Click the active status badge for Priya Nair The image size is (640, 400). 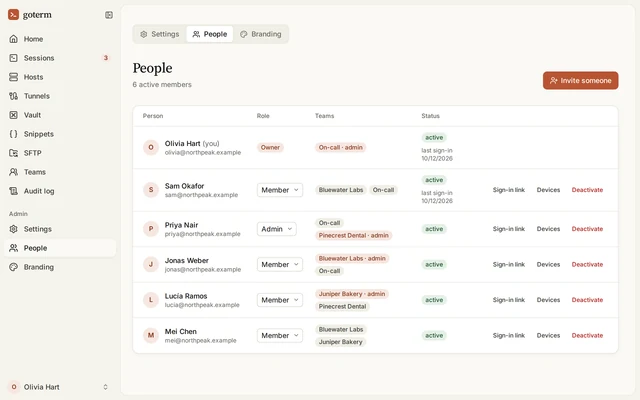coord(434,229)
